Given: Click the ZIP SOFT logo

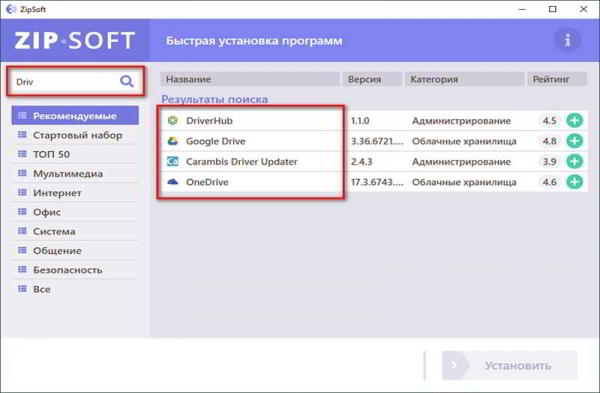Looking at the screenshot, I should coord(75,41).
